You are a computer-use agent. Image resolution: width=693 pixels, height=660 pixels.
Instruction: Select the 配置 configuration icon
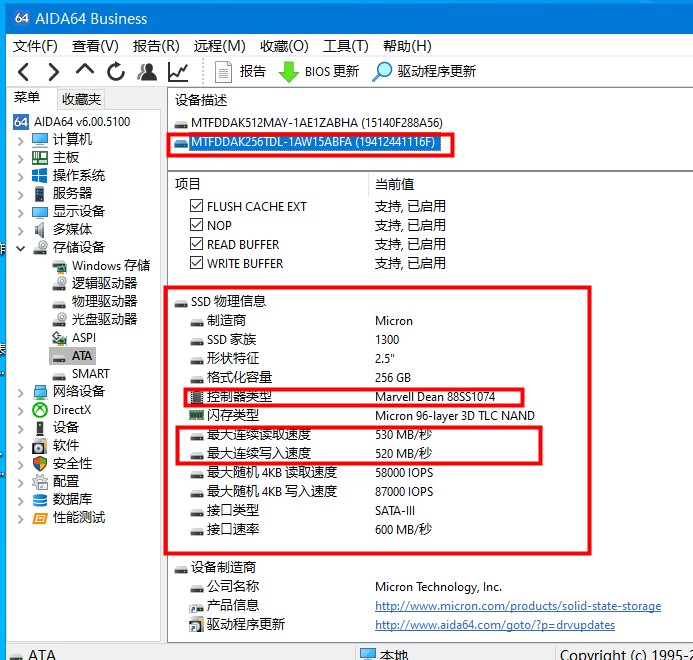40,482
